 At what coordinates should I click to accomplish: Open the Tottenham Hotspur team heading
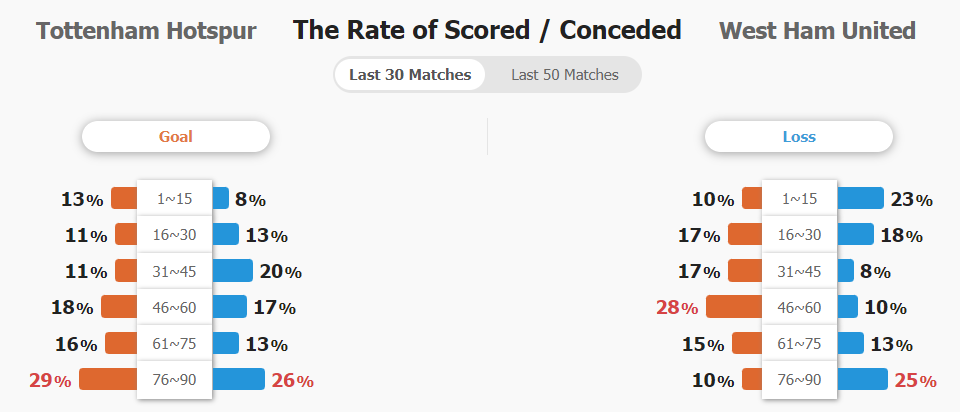pyautogui.click(x=146, y=31)
